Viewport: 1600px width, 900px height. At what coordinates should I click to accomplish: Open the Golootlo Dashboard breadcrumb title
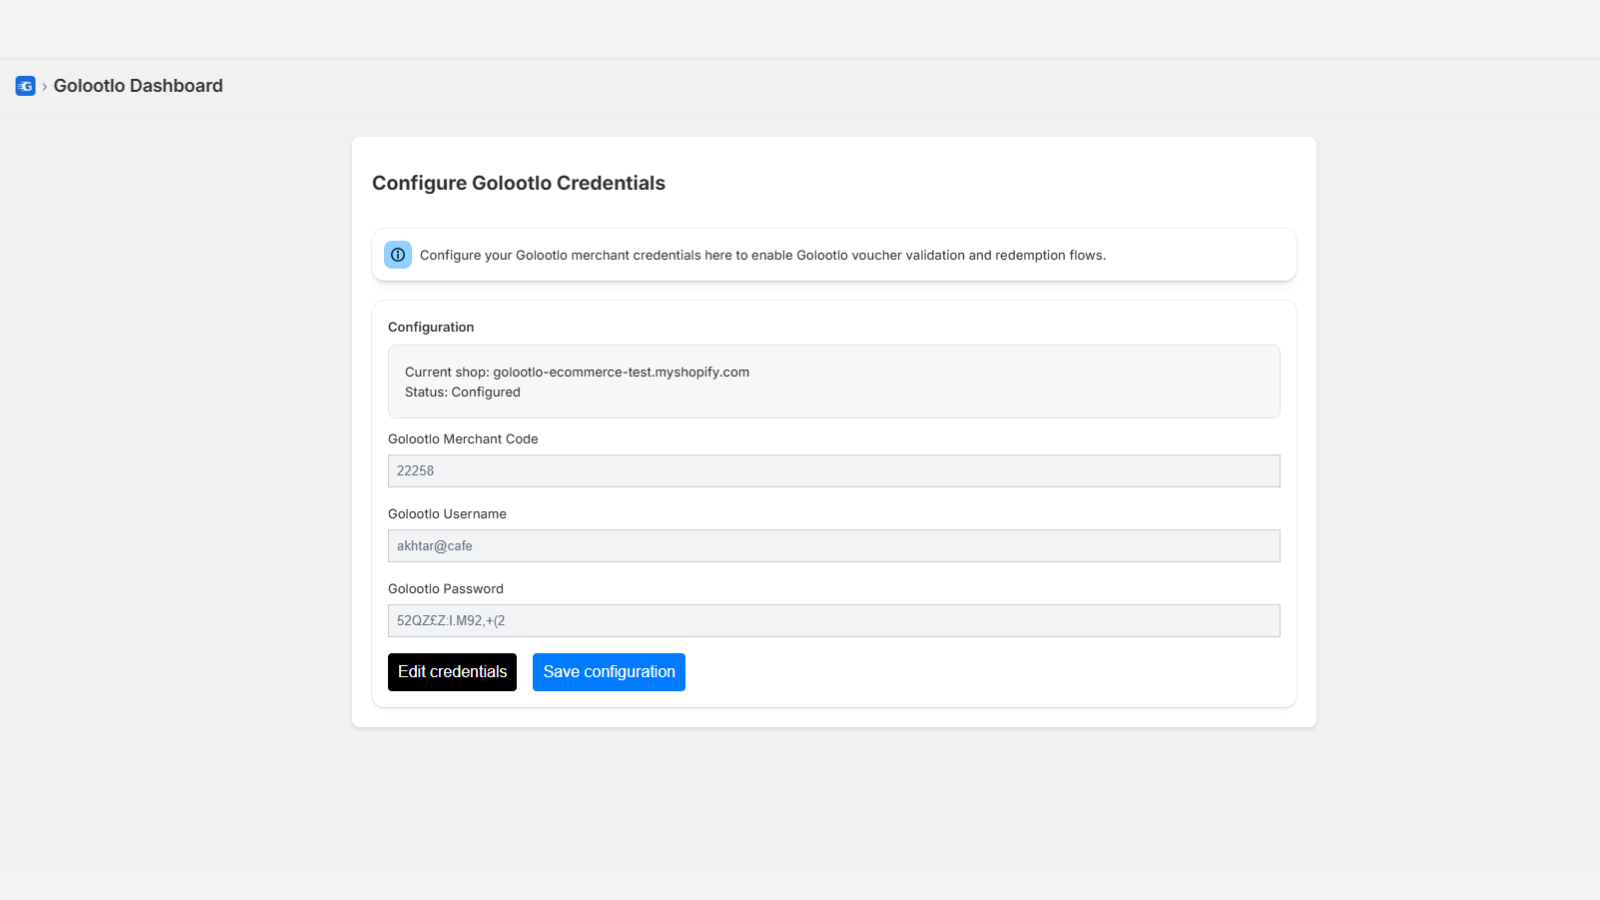click(x=138, y=86)
